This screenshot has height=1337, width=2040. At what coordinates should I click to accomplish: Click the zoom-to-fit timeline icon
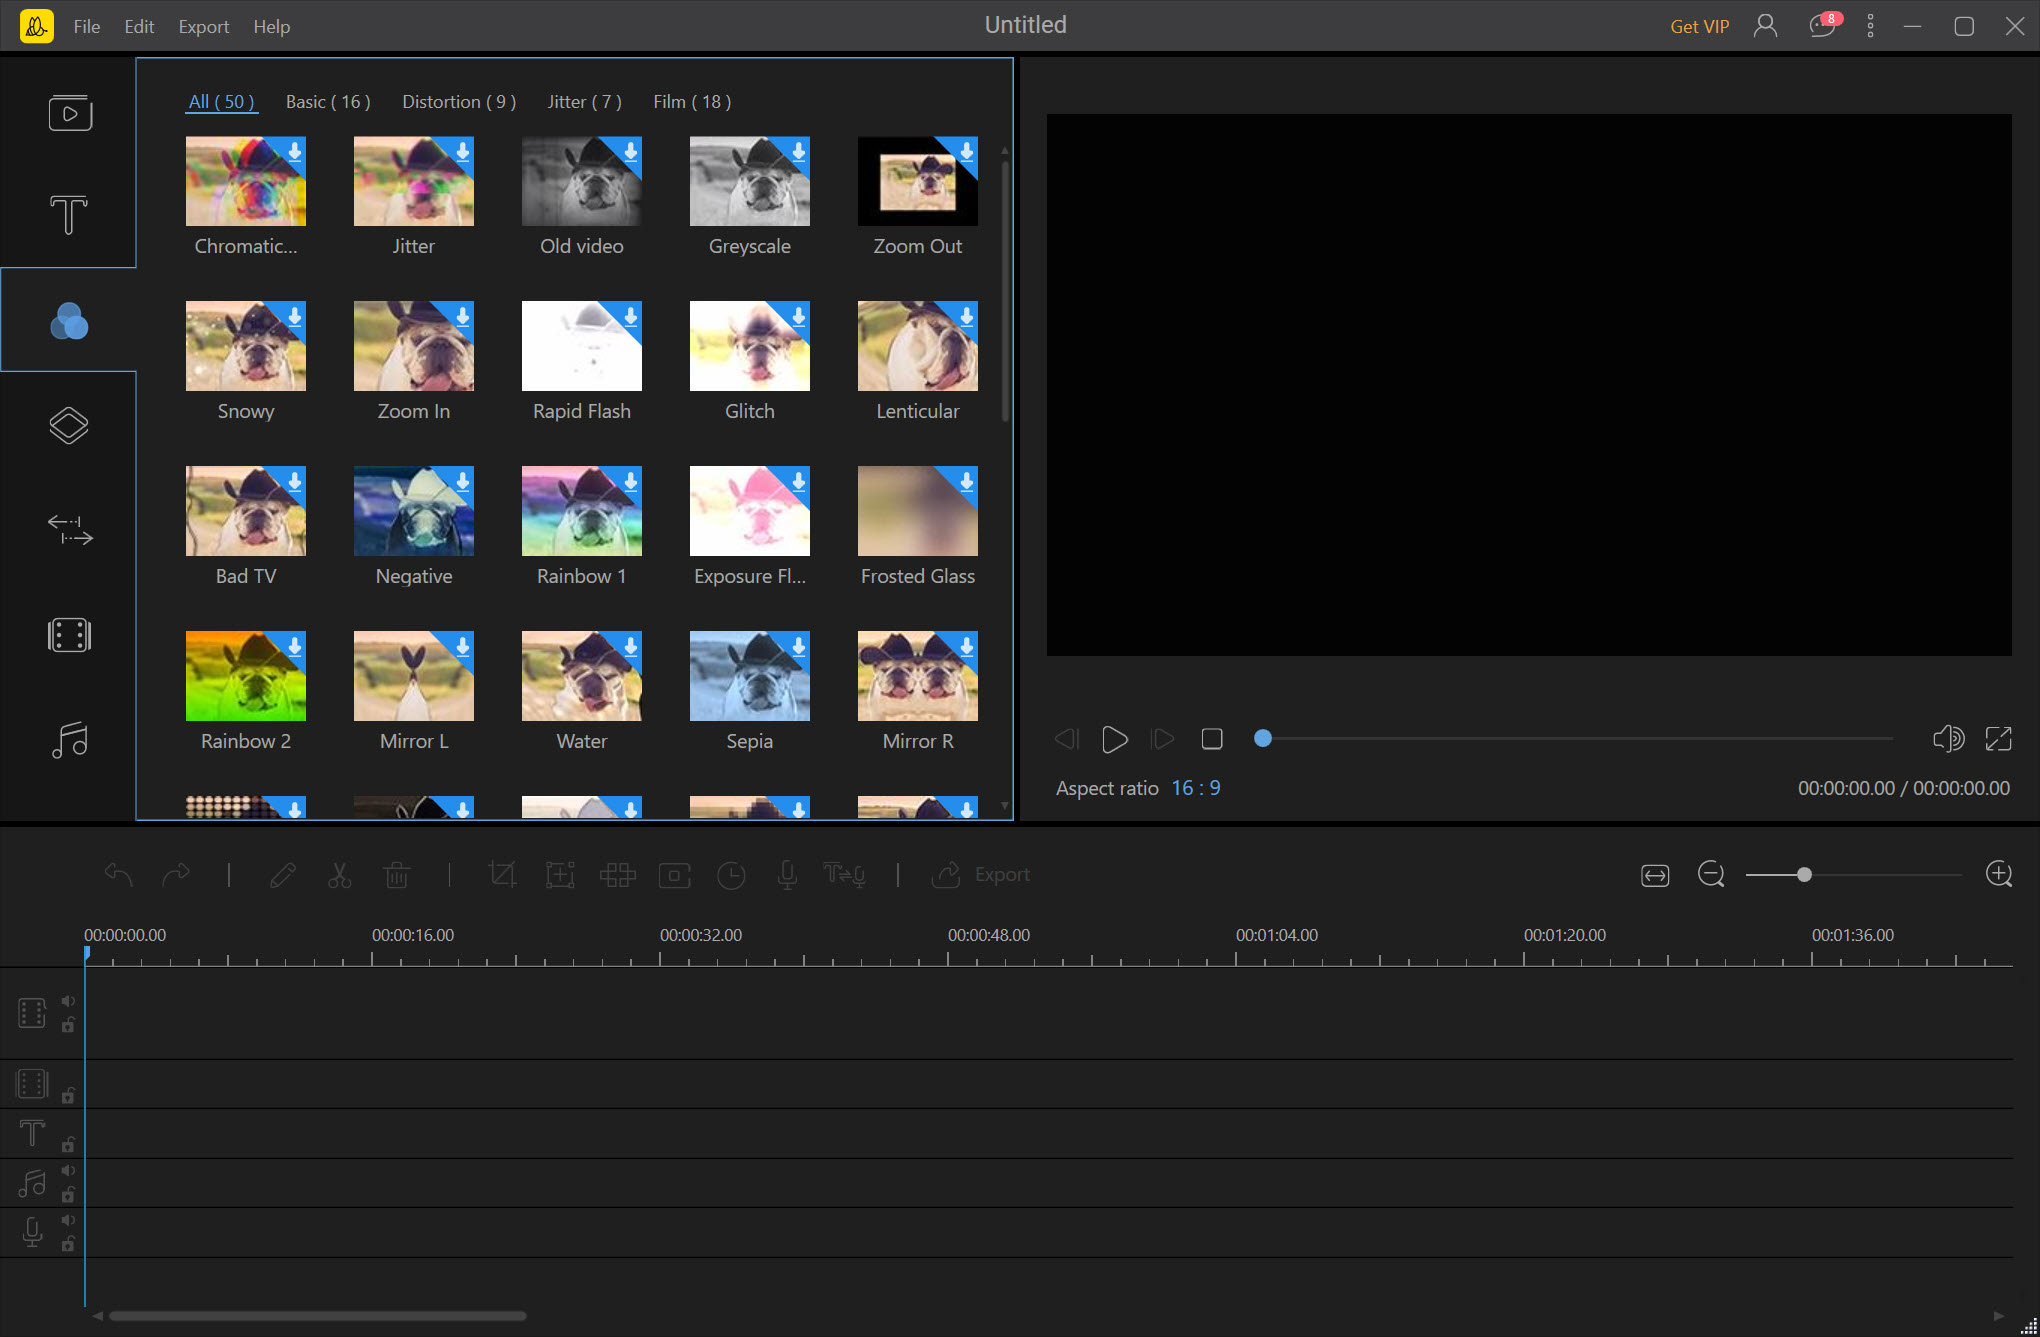click(1655, 876)
